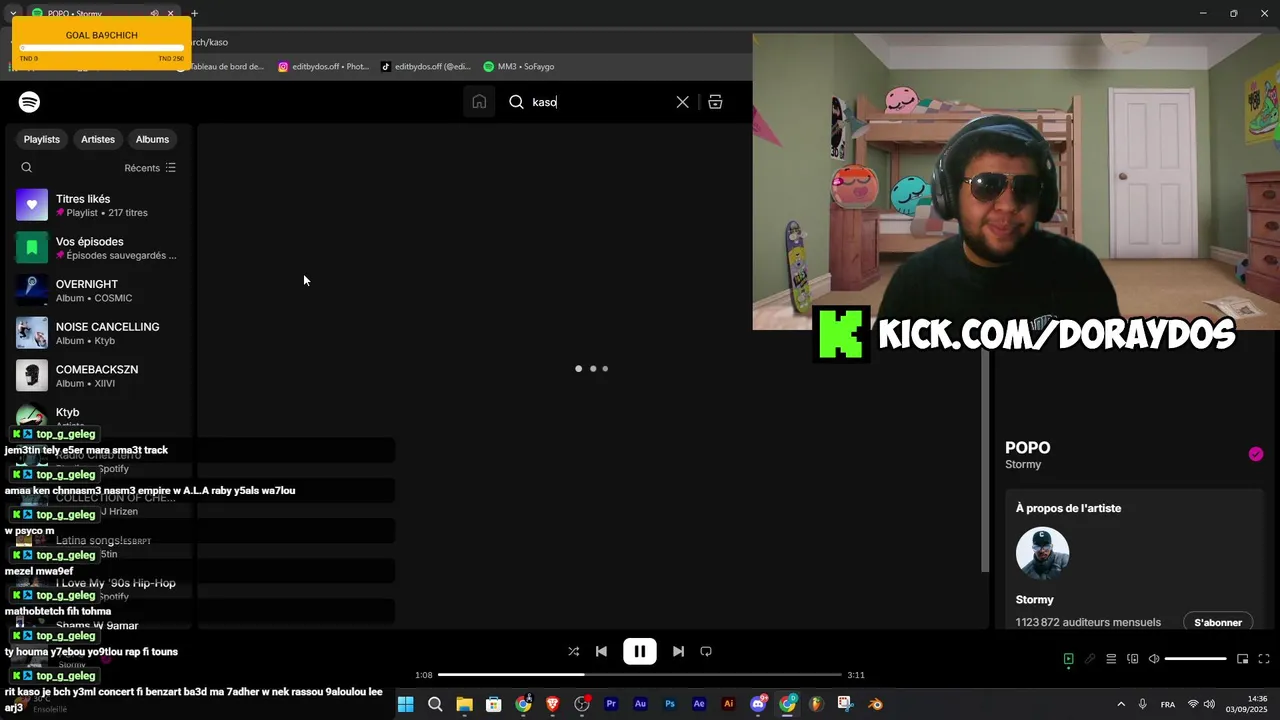Open Premiere Pro from taskbar
Screen dimensions: 1280x720
(x=611, y=704)
